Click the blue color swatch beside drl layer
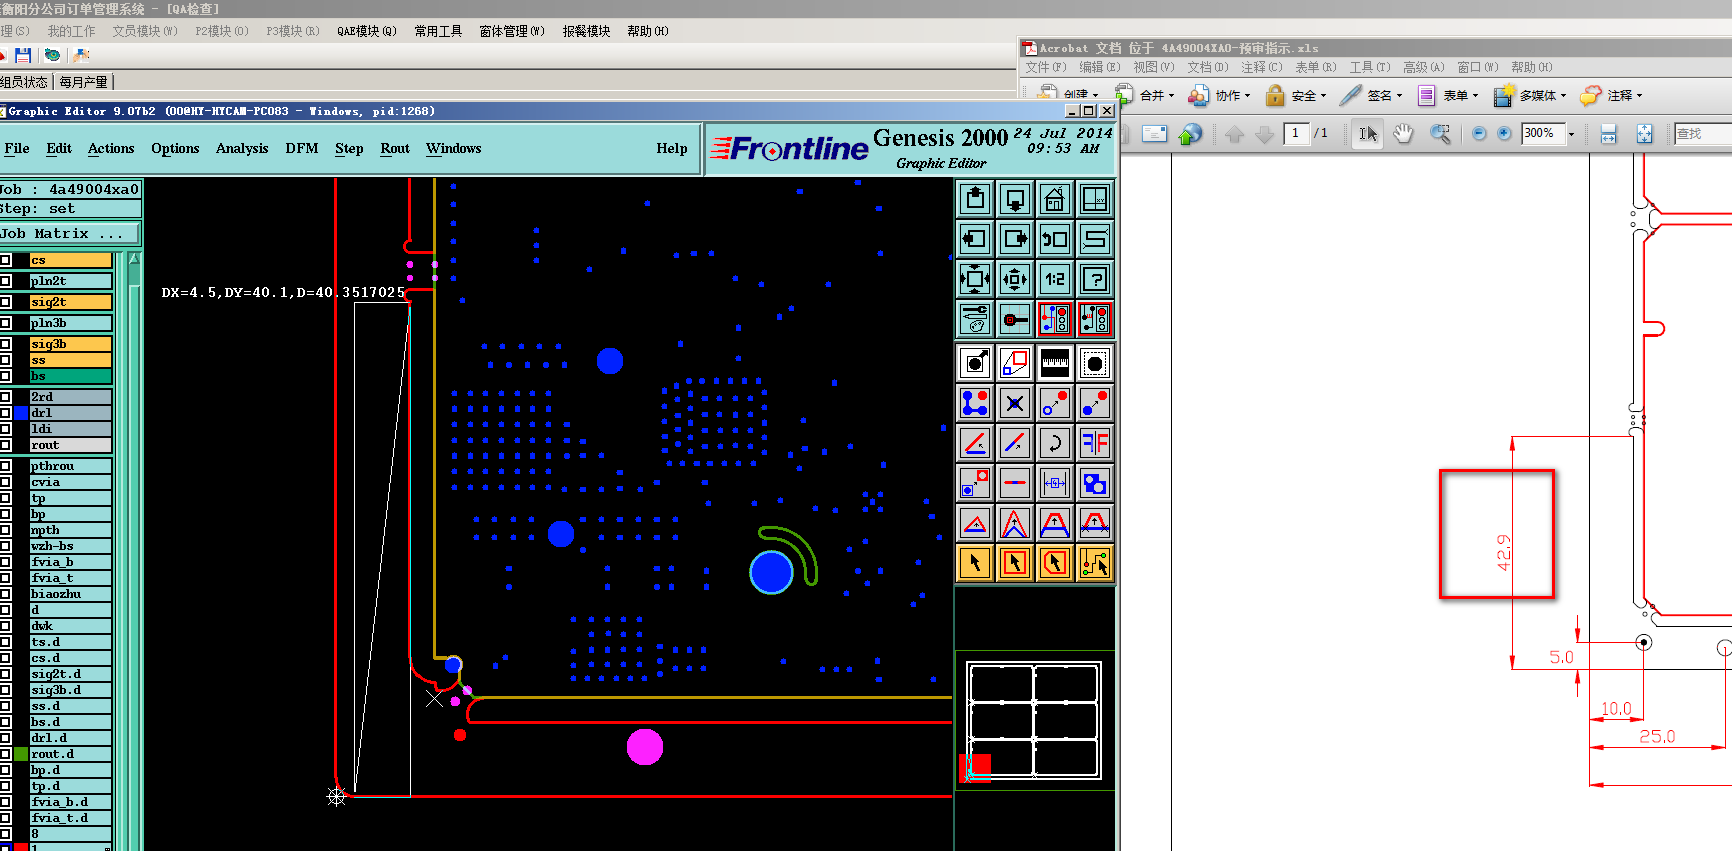This screenshot has width=1732, height=851. (20, 413)
